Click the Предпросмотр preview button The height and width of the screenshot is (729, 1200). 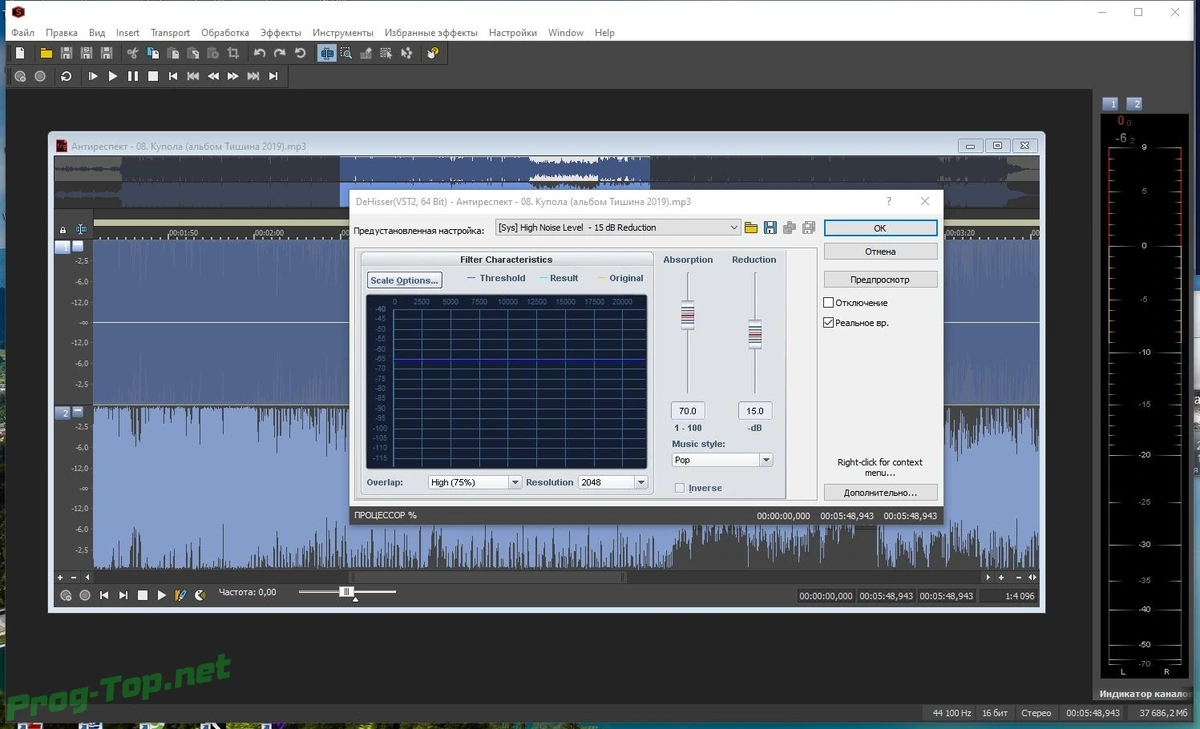coord(880,279)
